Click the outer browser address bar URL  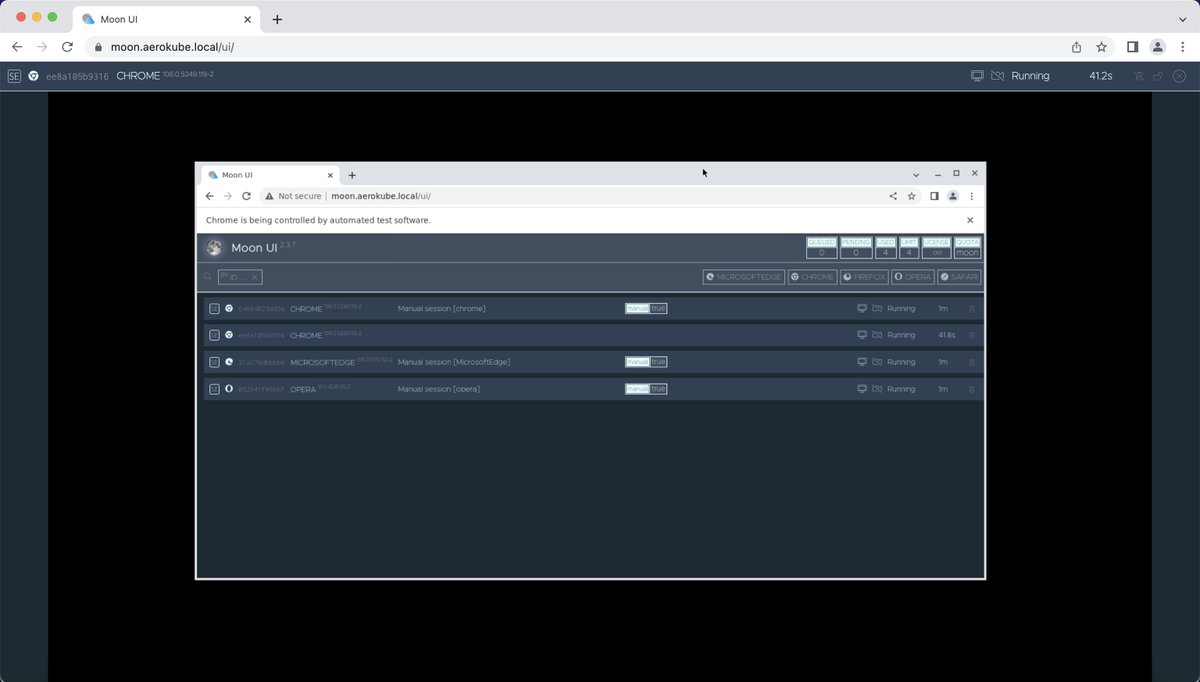pos(173,47)
